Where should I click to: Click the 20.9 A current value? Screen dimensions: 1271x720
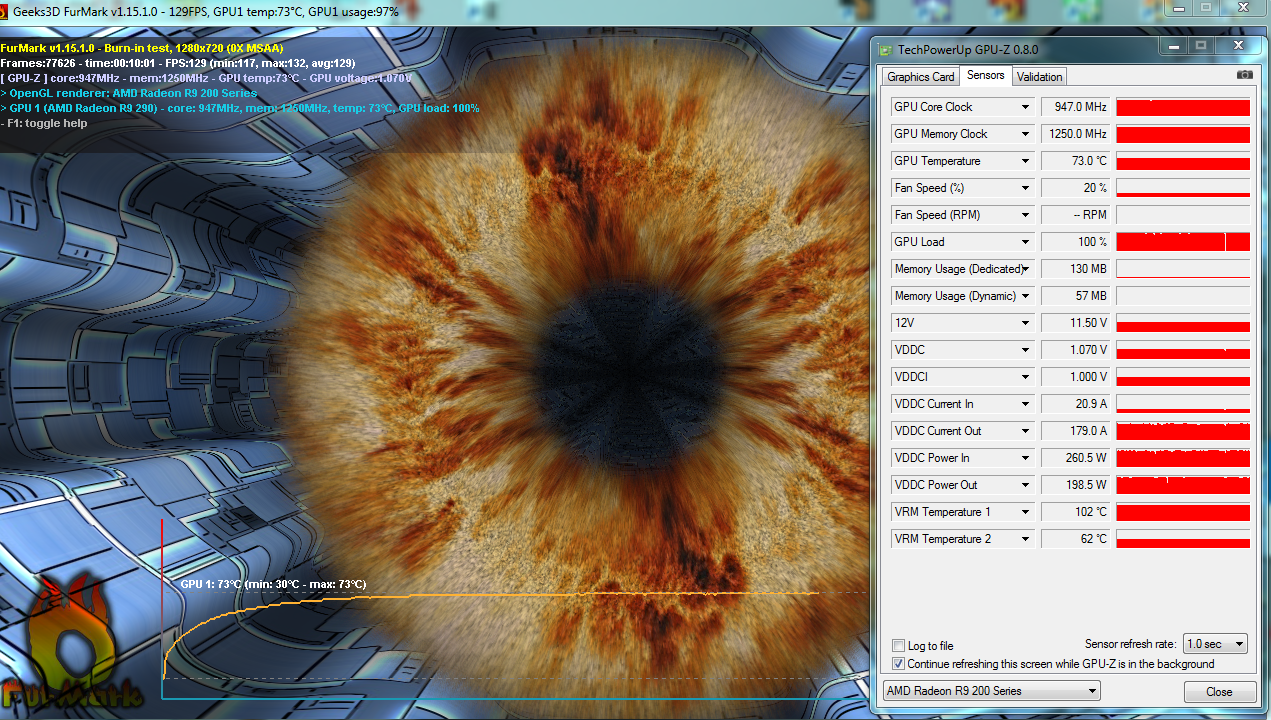coord(1075,404)
